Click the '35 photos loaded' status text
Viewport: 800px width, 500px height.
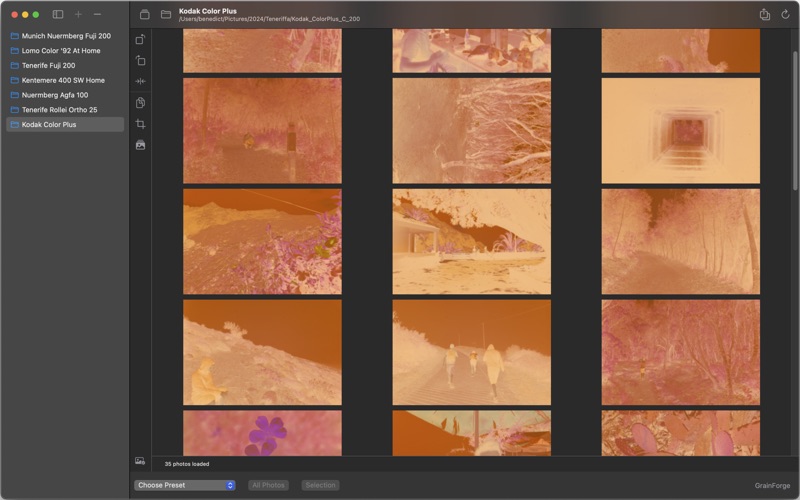(187, 464)
